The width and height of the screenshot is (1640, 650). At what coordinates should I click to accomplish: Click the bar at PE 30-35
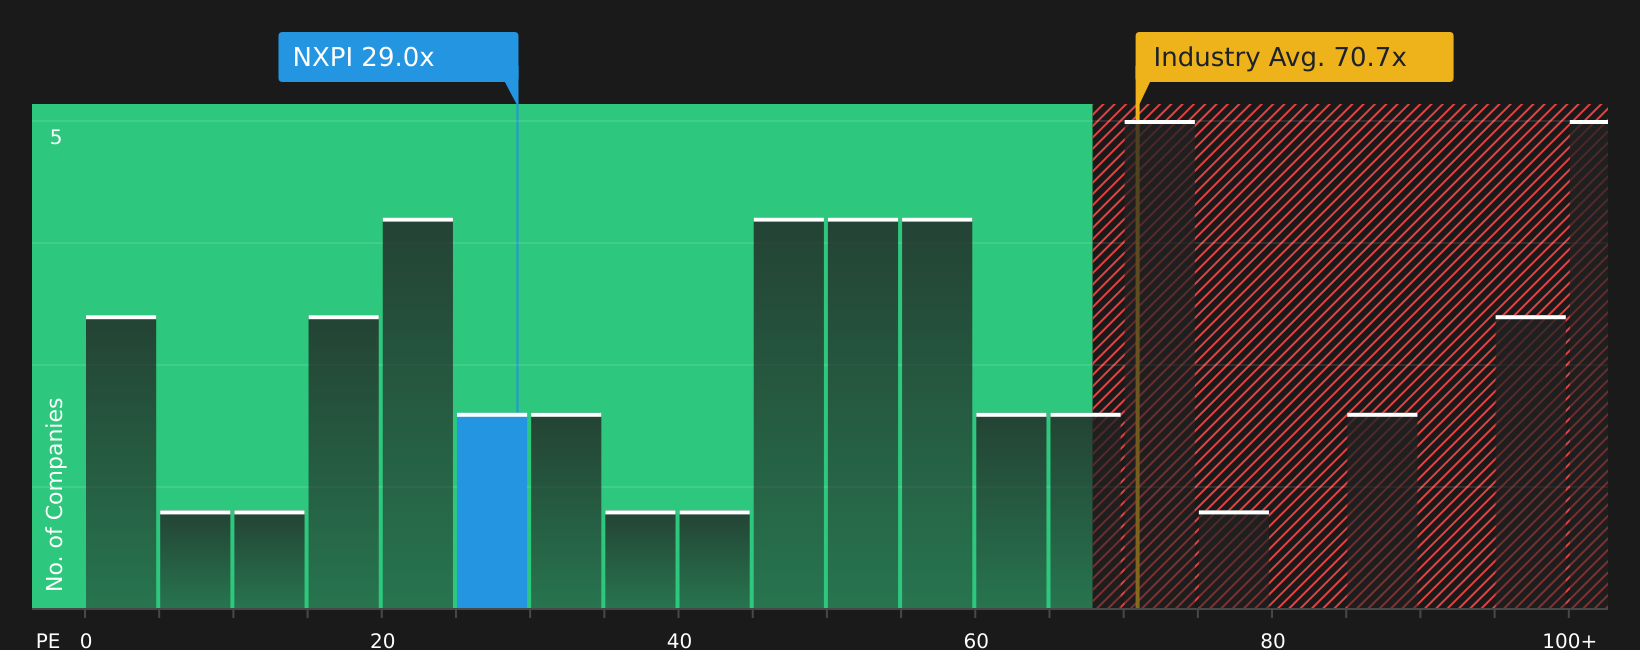pos(566,511)
